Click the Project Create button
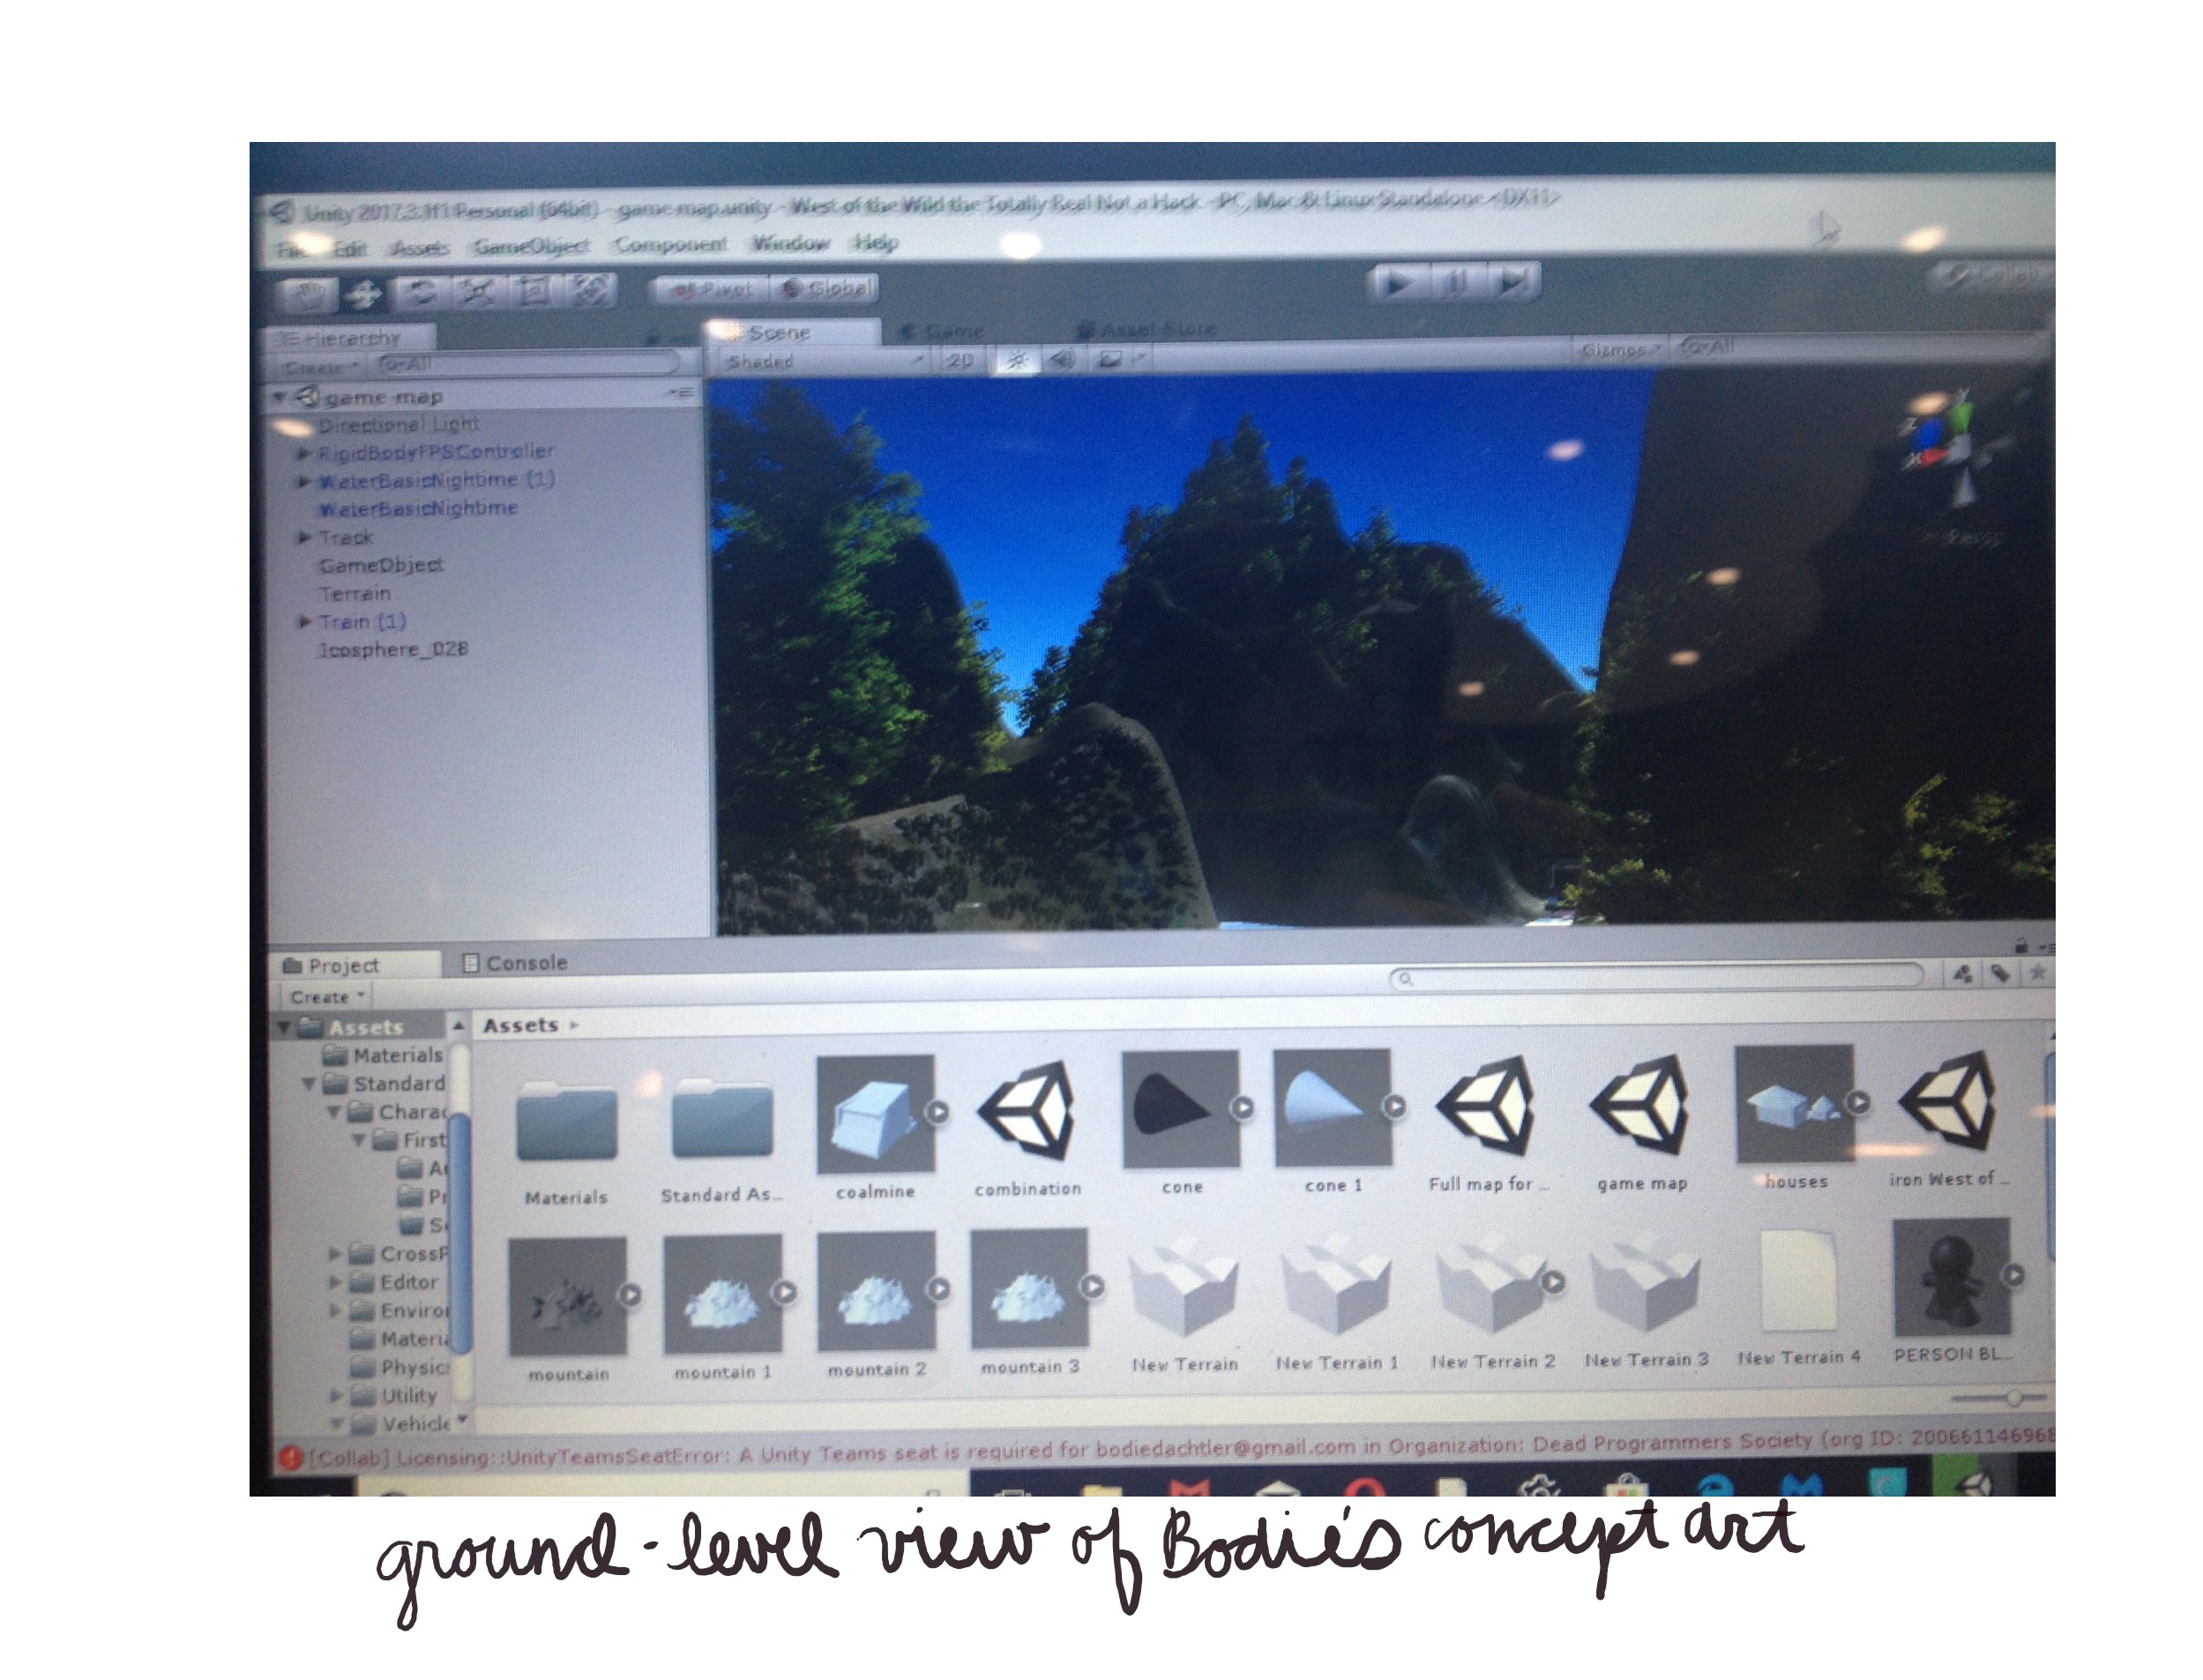 pyautogui.click(x=326, y=997)
